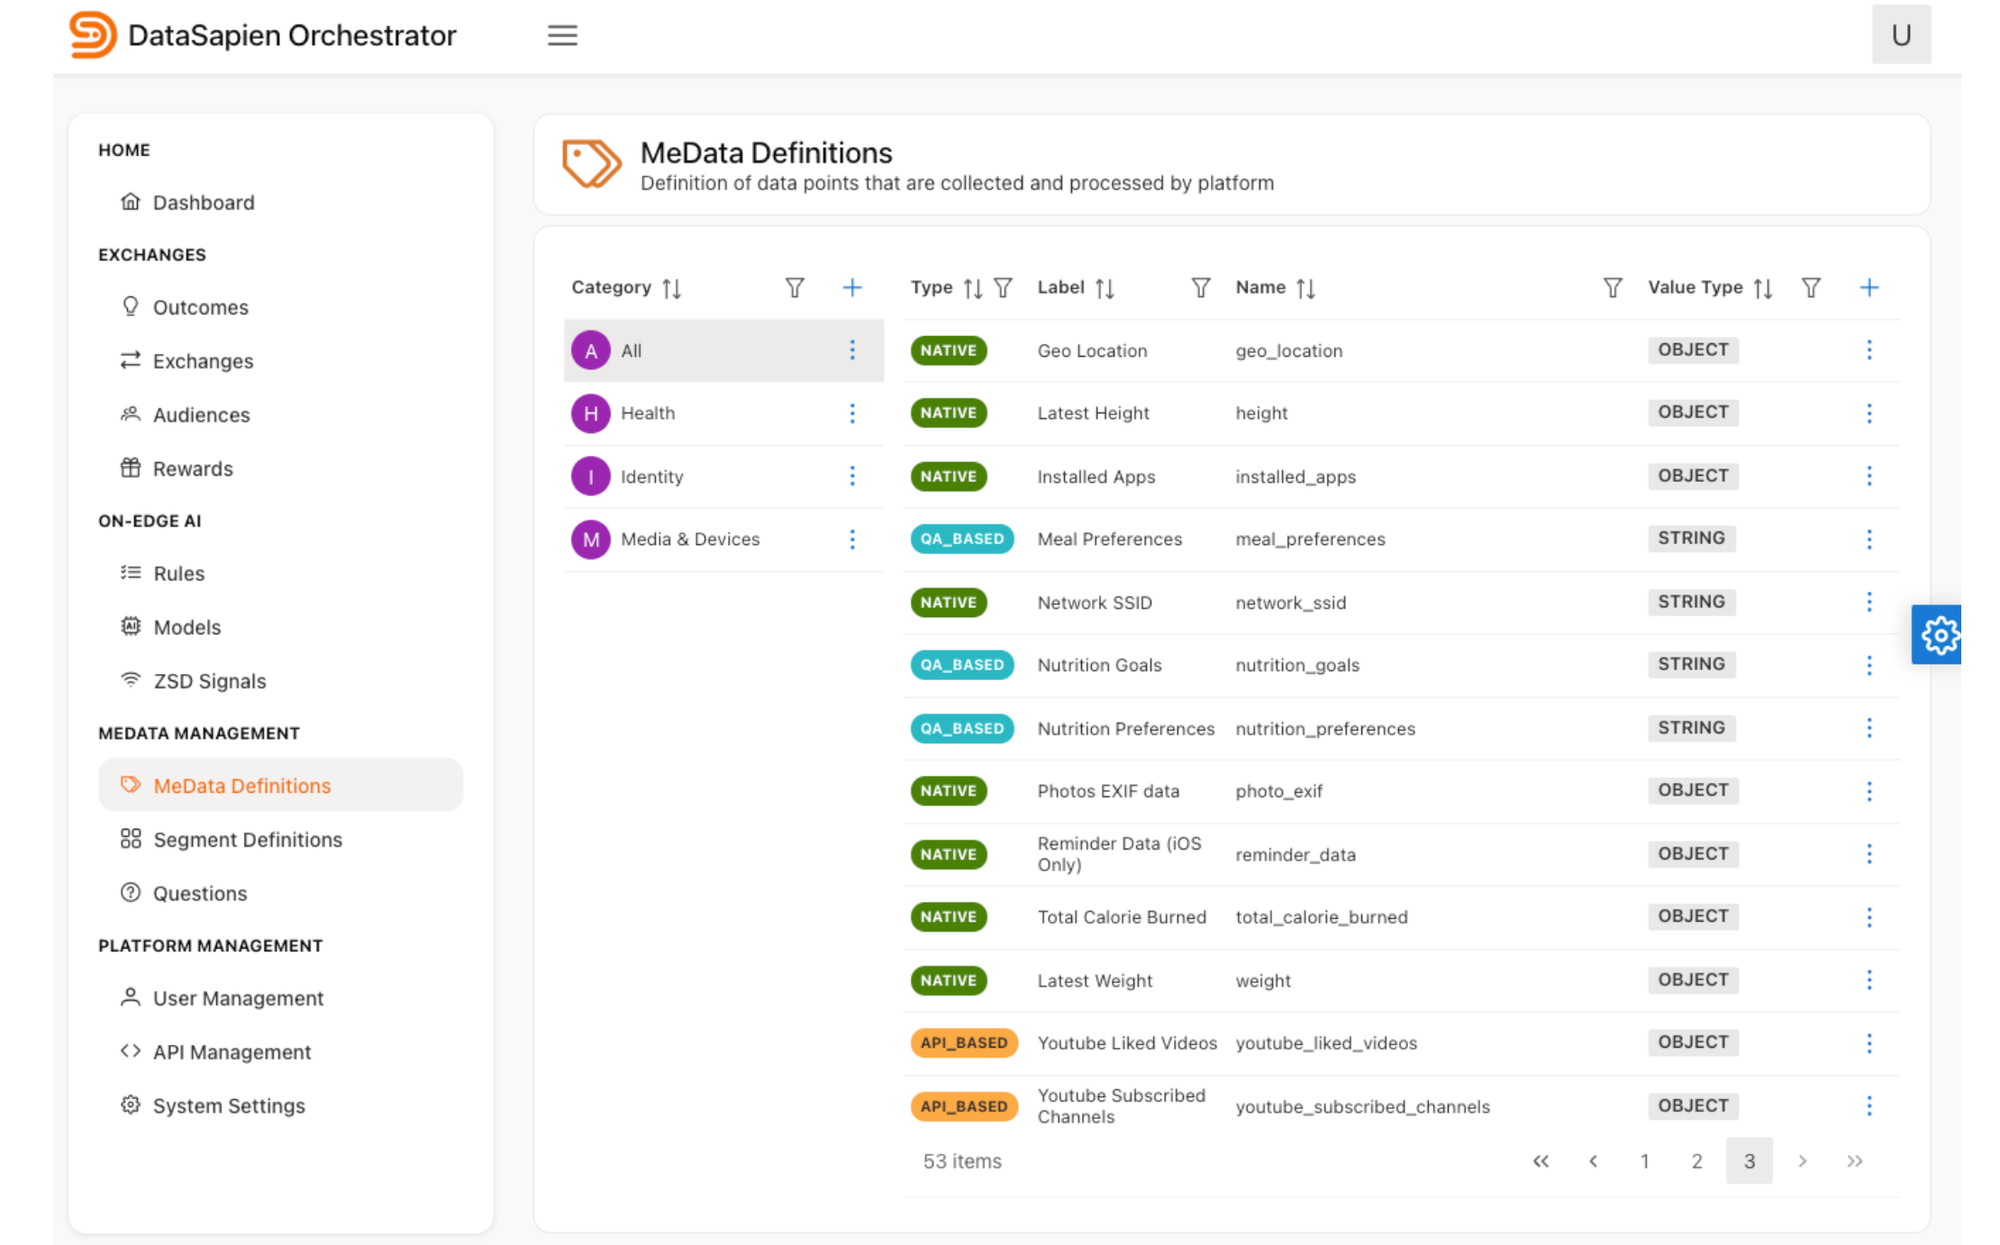Go to page 2 of the definitions table

tap(1696, 1161)
